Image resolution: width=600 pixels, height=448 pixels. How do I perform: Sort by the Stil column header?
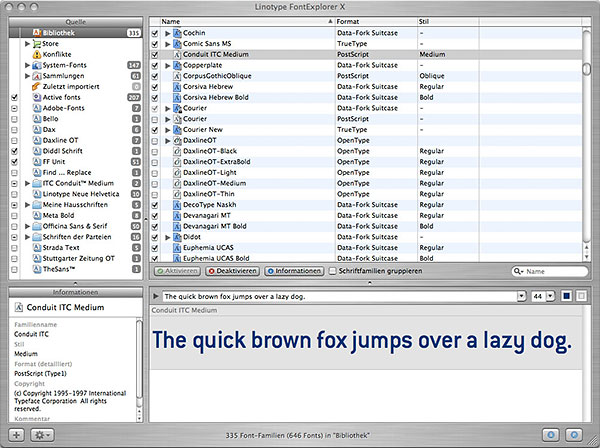point(448,22)
